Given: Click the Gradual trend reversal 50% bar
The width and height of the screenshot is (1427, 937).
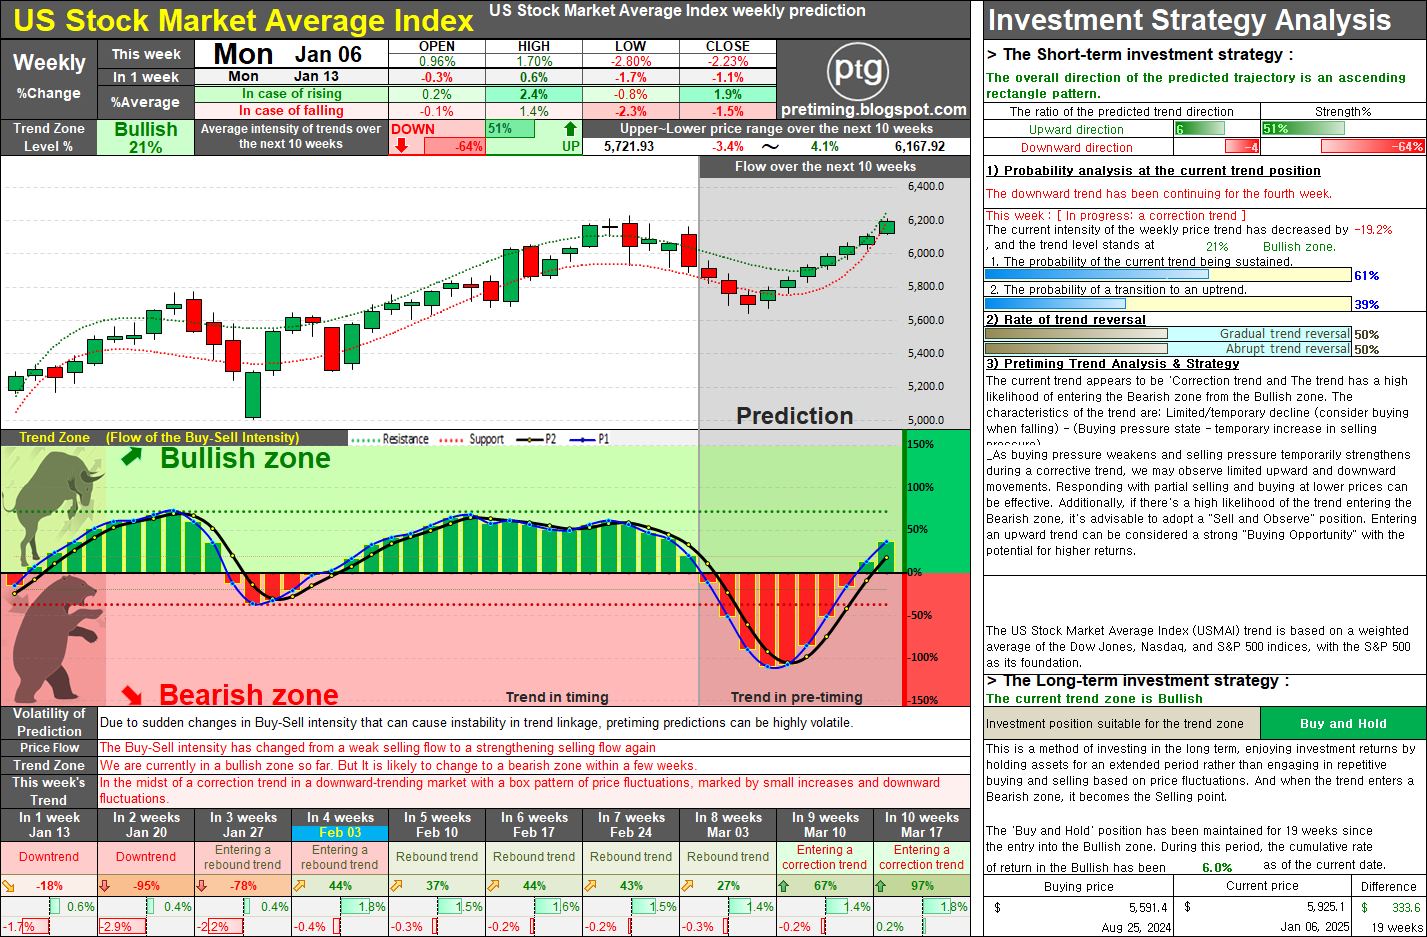Looking at the screenshot, I should point(1168,334).
